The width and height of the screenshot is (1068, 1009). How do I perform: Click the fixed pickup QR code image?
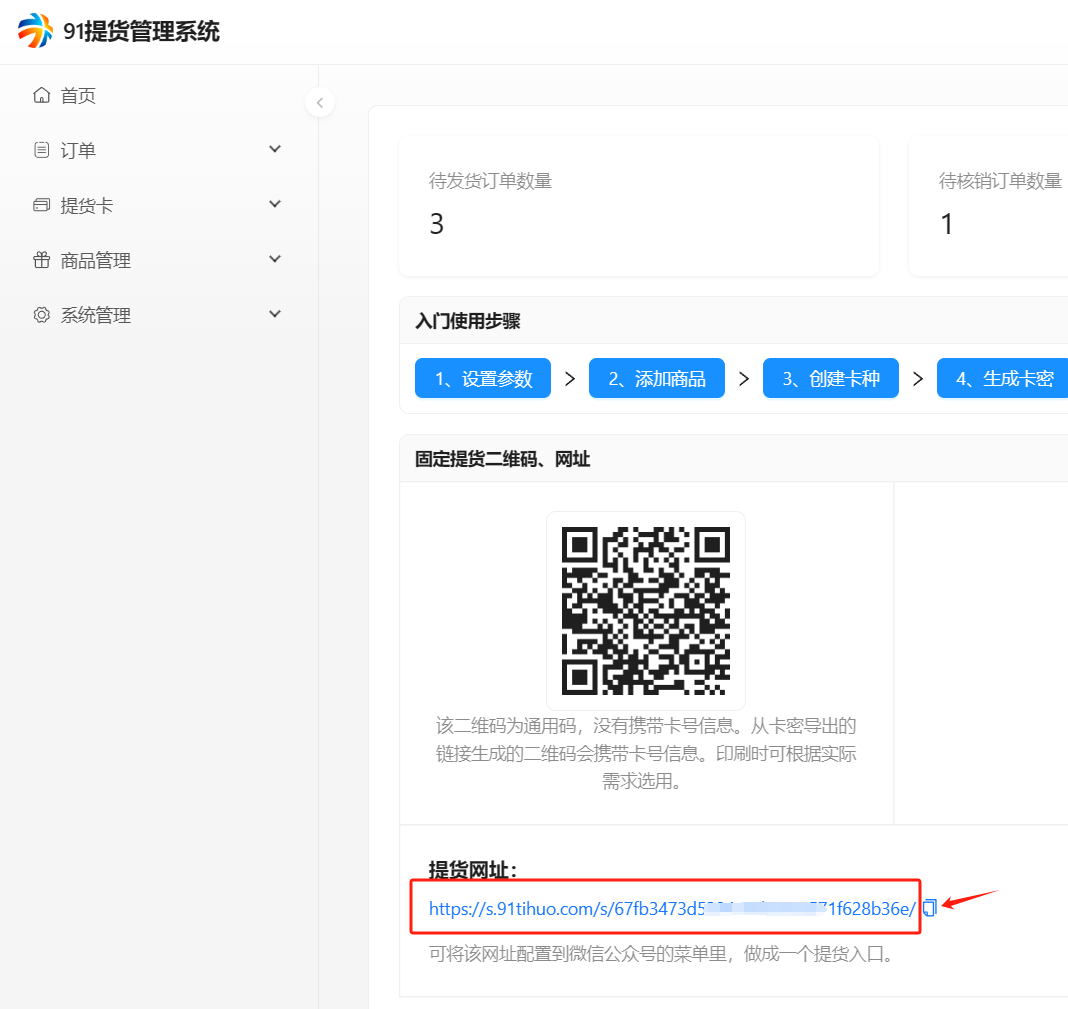coord(646,611)
